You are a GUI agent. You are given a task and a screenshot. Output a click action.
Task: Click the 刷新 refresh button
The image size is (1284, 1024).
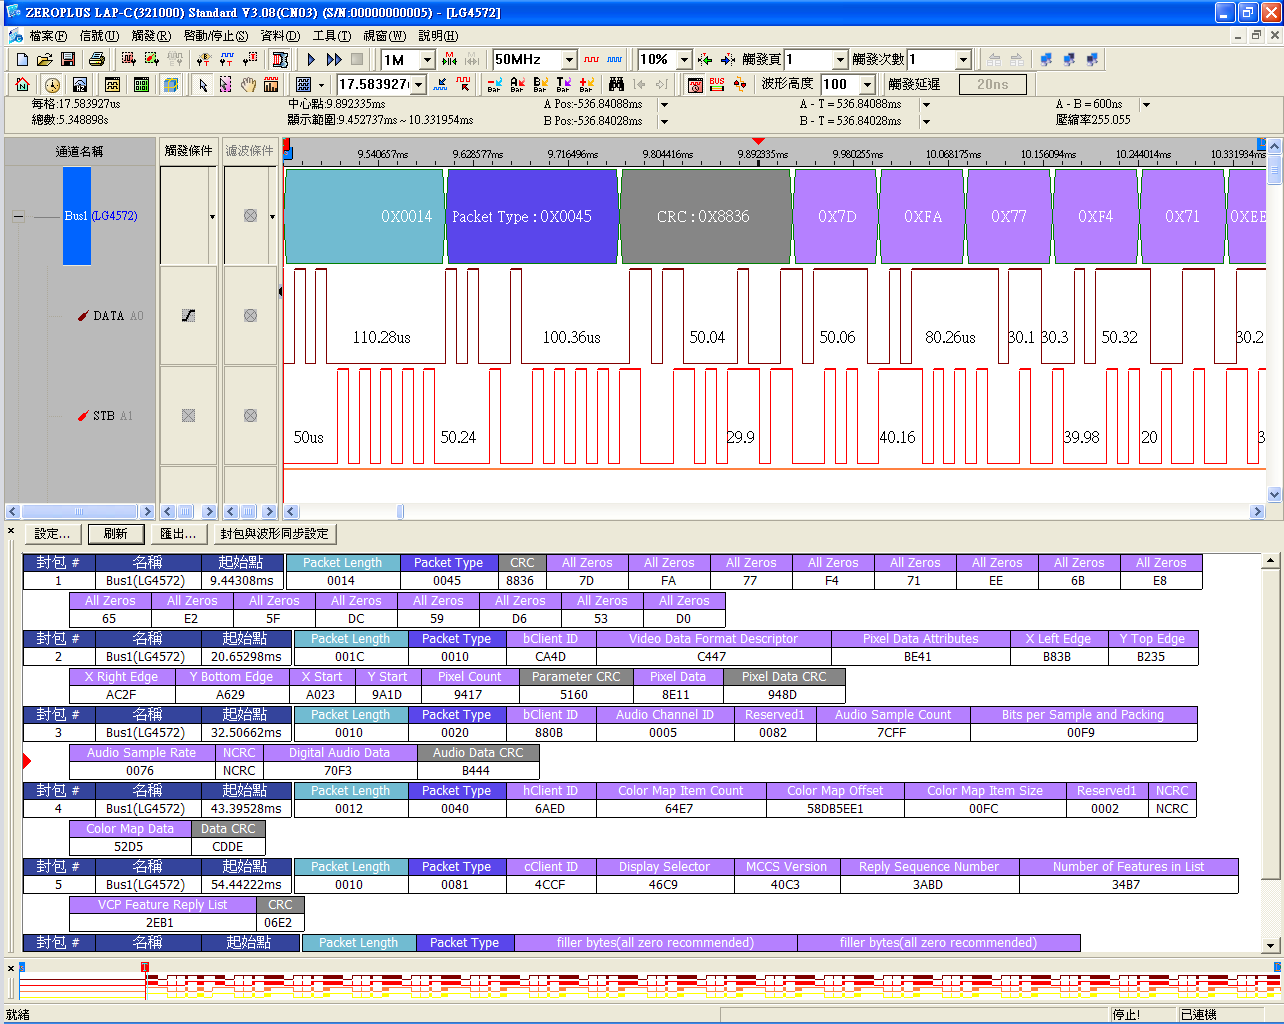coord(116,534)
